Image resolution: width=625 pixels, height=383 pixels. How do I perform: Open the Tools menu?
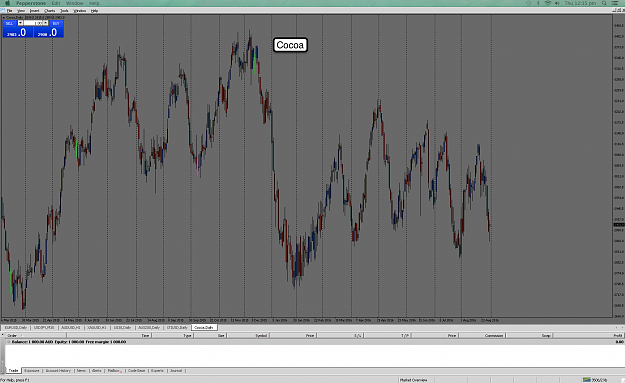tap(64, 11)
